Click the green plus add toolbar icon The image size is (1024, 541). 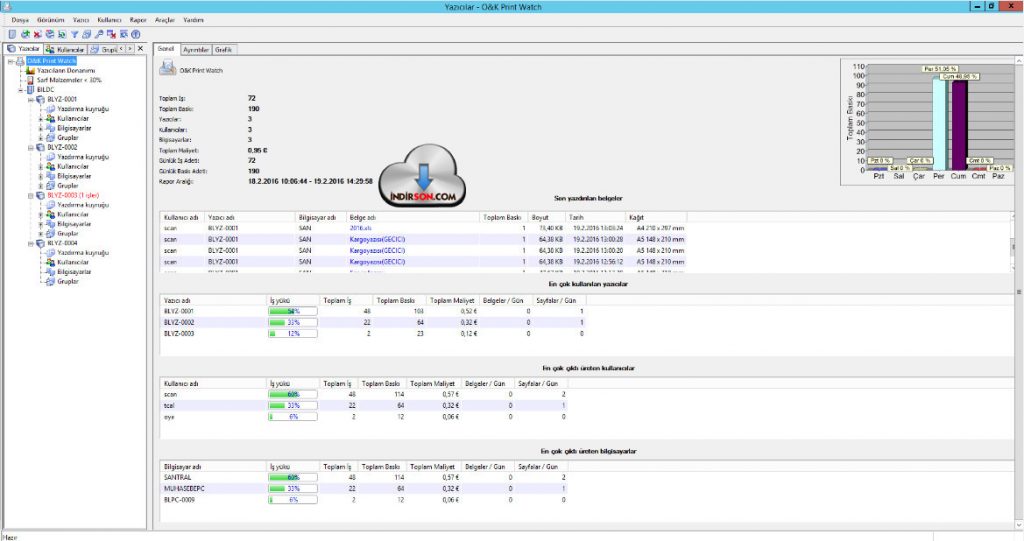(25, 34)
